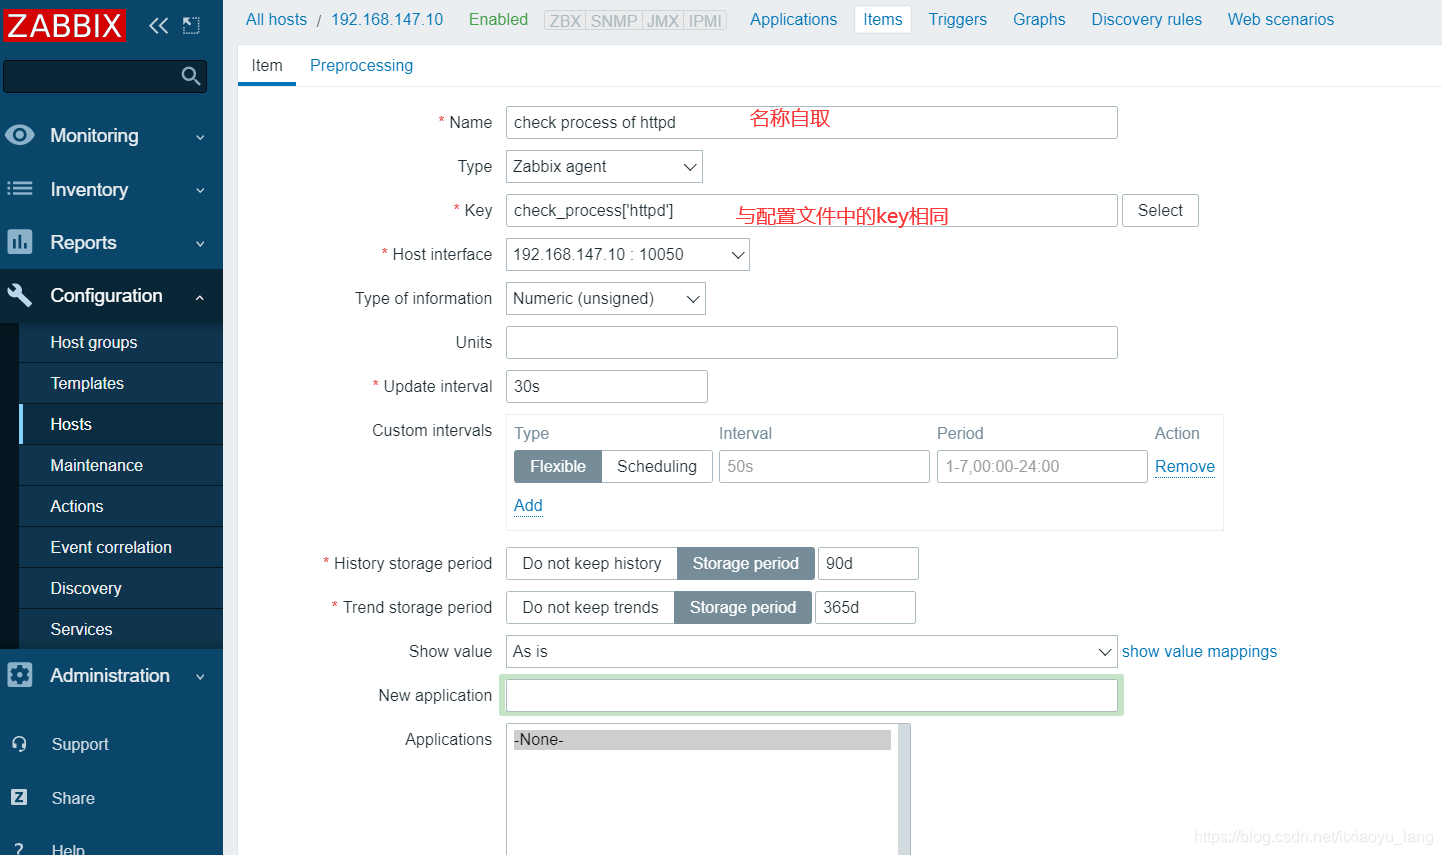Select Flexible custom interval type
This screenshot has height=855, width=1442.
point(558,466)
